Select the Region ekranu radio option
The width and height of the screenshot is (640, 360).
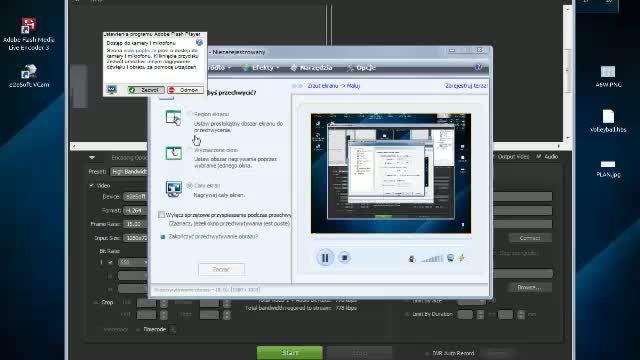click(x=189, y=114)
